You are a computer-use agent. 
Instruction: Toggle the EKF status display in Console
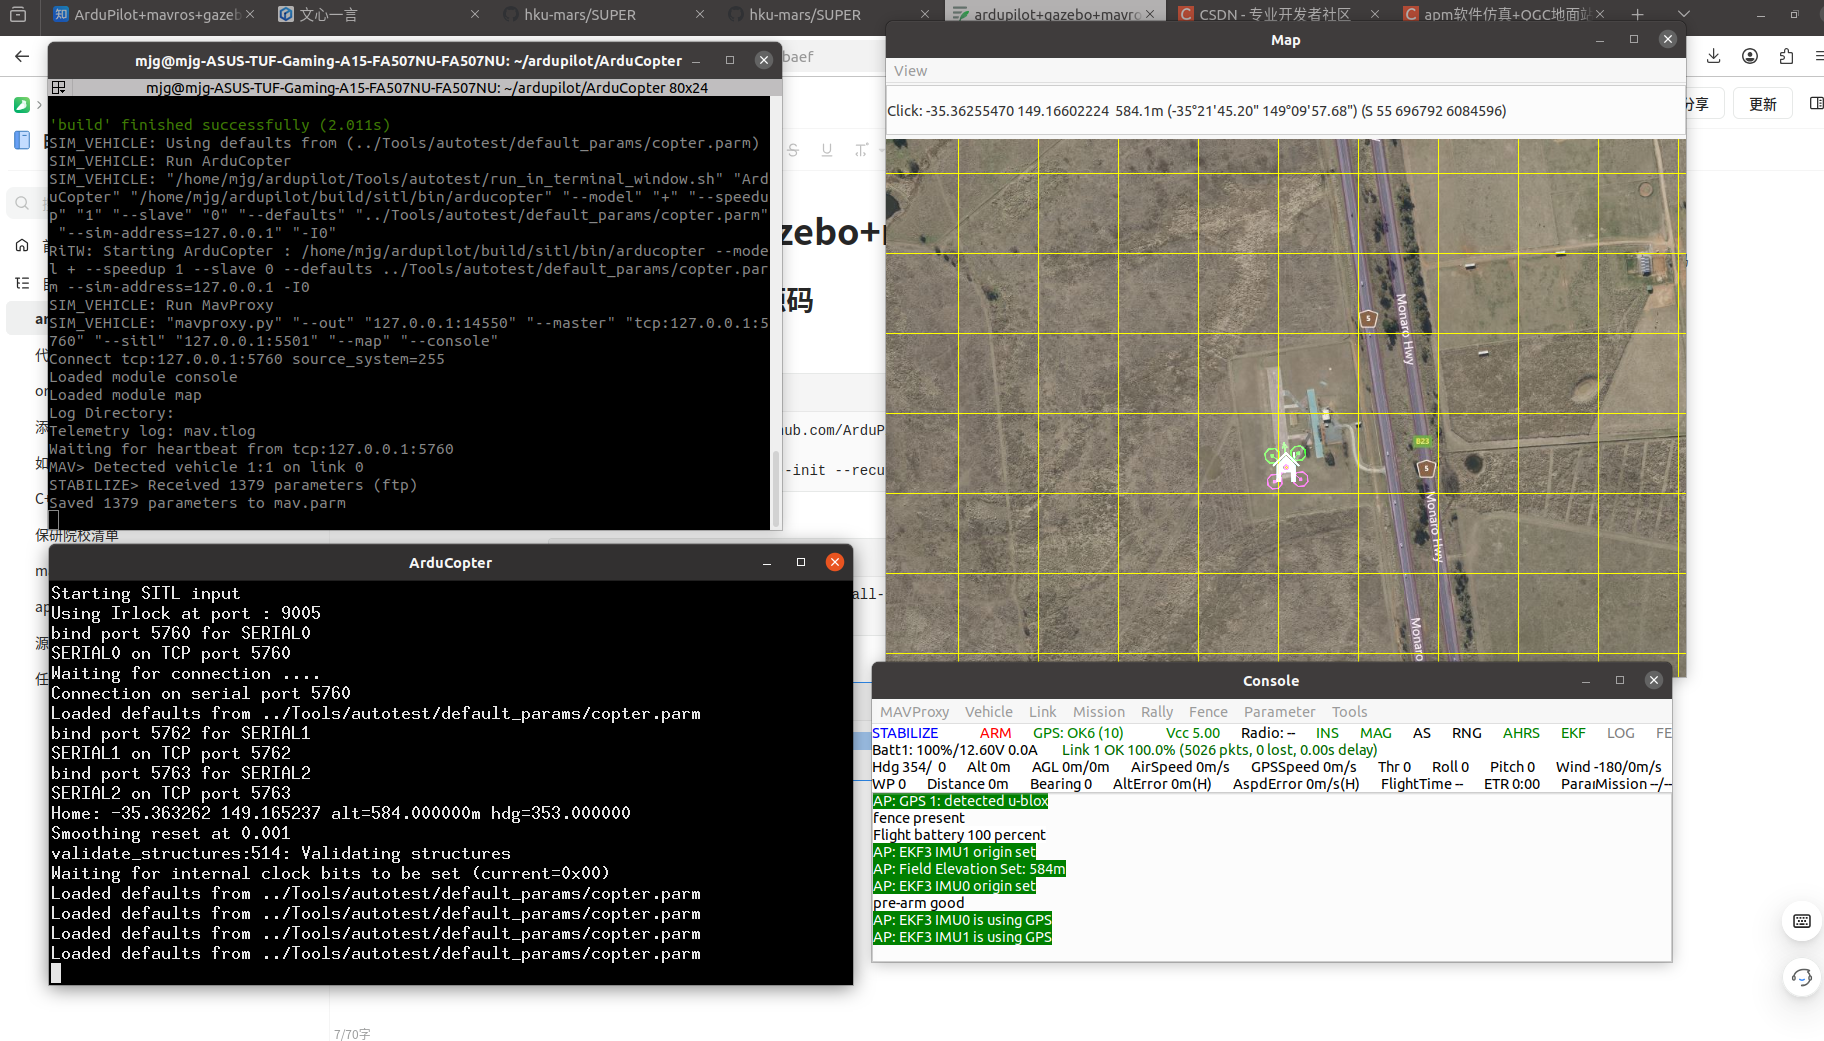tap(1572, 733)
